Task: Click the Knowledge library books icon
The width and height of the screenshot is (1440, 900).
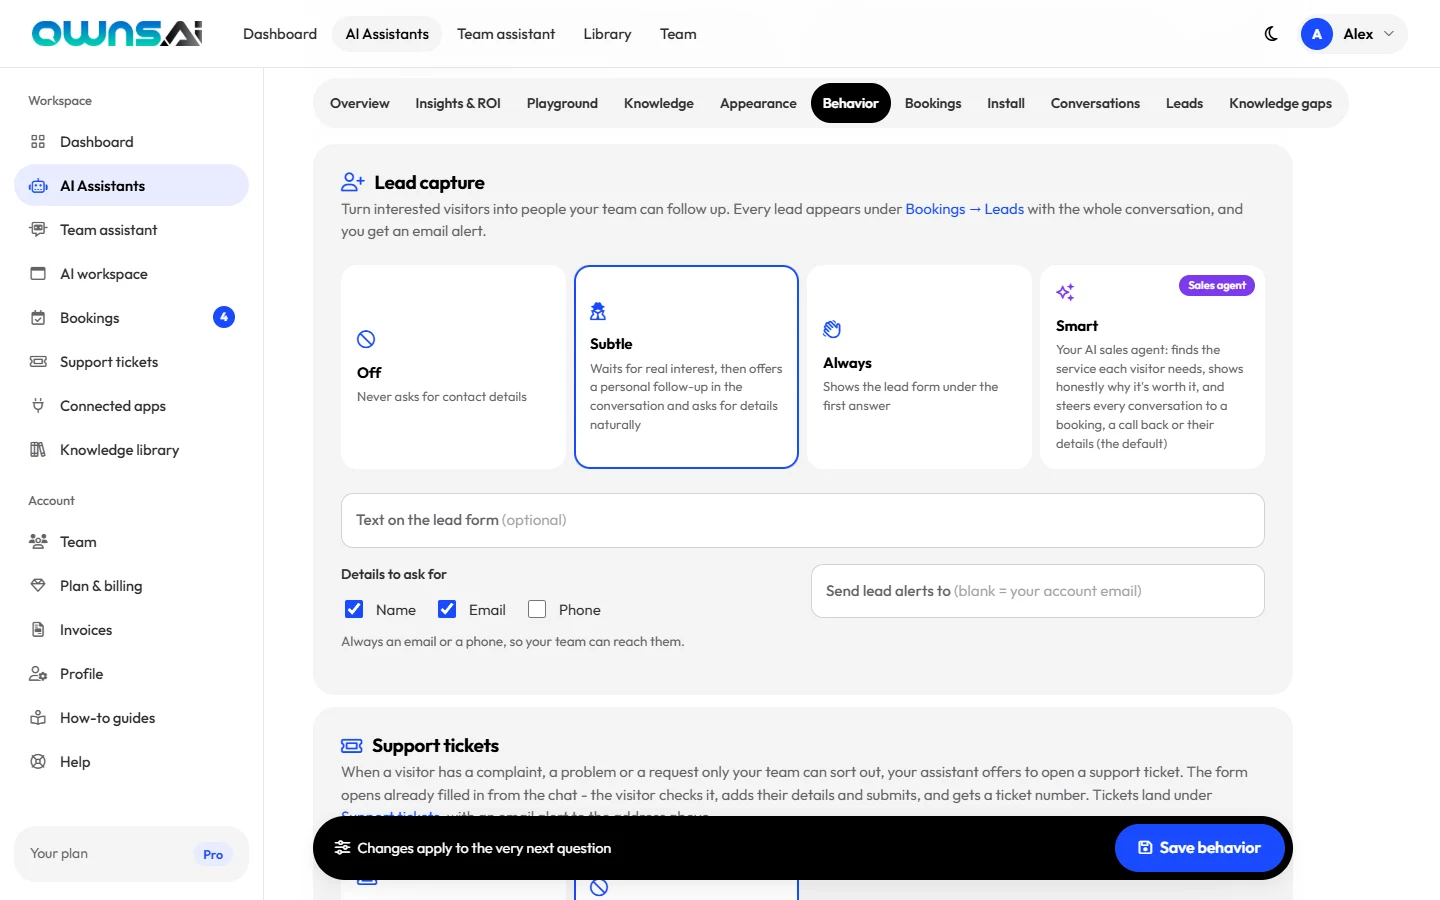Action: click(38, 450)
